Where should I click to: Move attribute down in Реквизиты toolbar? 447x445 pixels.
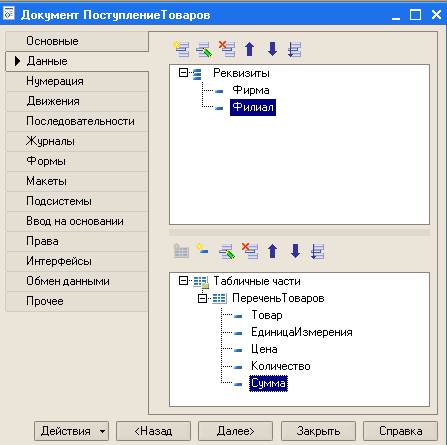click(272, 49)
